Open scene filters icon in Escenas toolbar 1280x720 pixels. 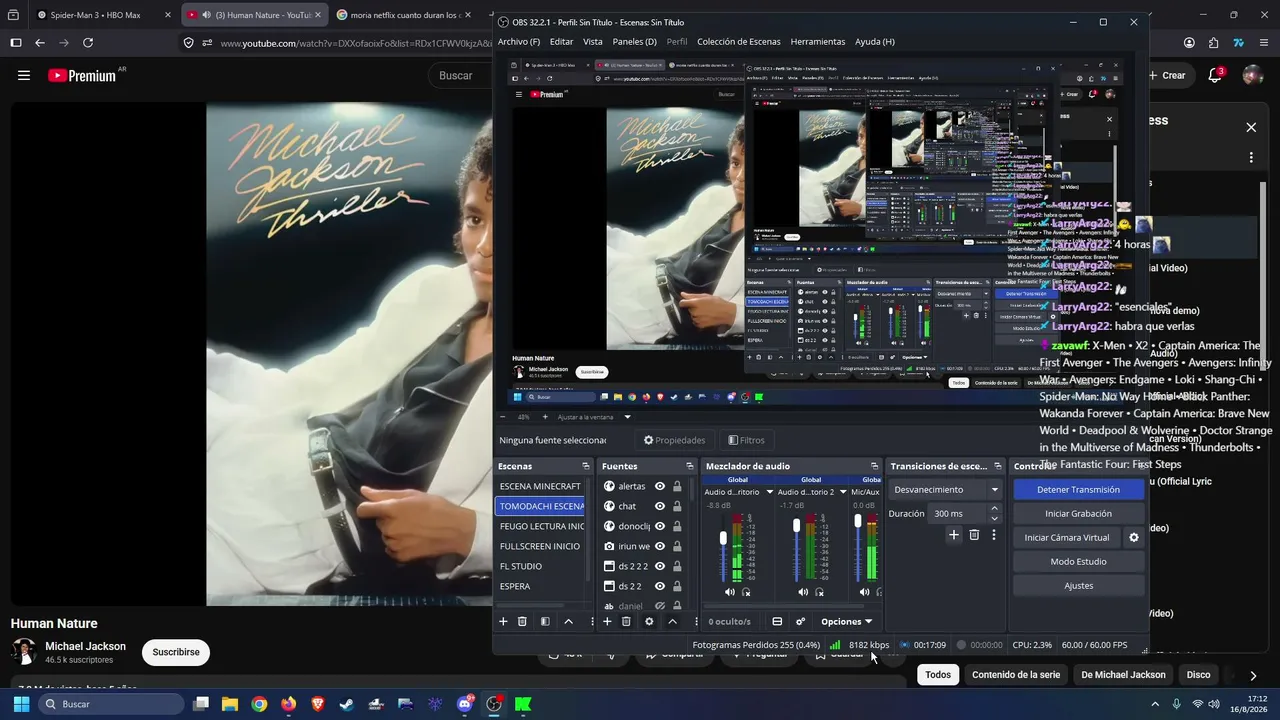click(545, 621)
